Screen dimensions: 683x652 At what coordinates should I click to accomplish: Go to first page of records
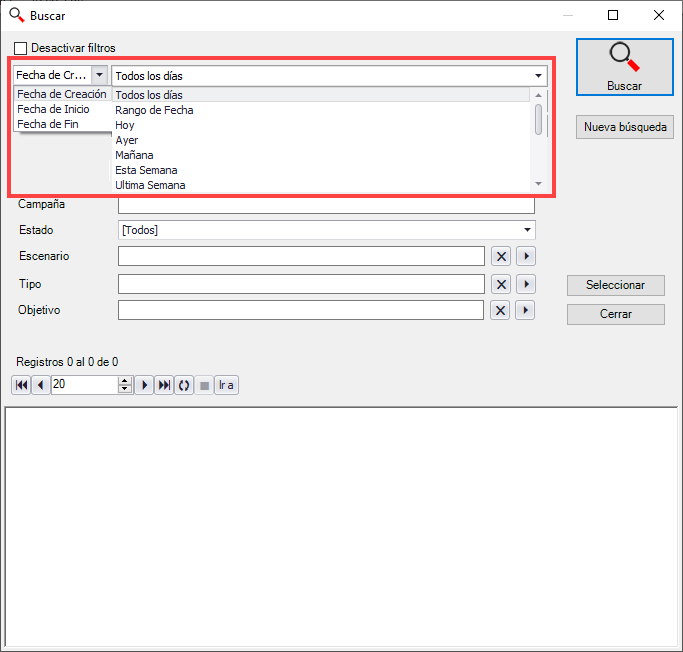pyautogui.click(x=21, y=385)
